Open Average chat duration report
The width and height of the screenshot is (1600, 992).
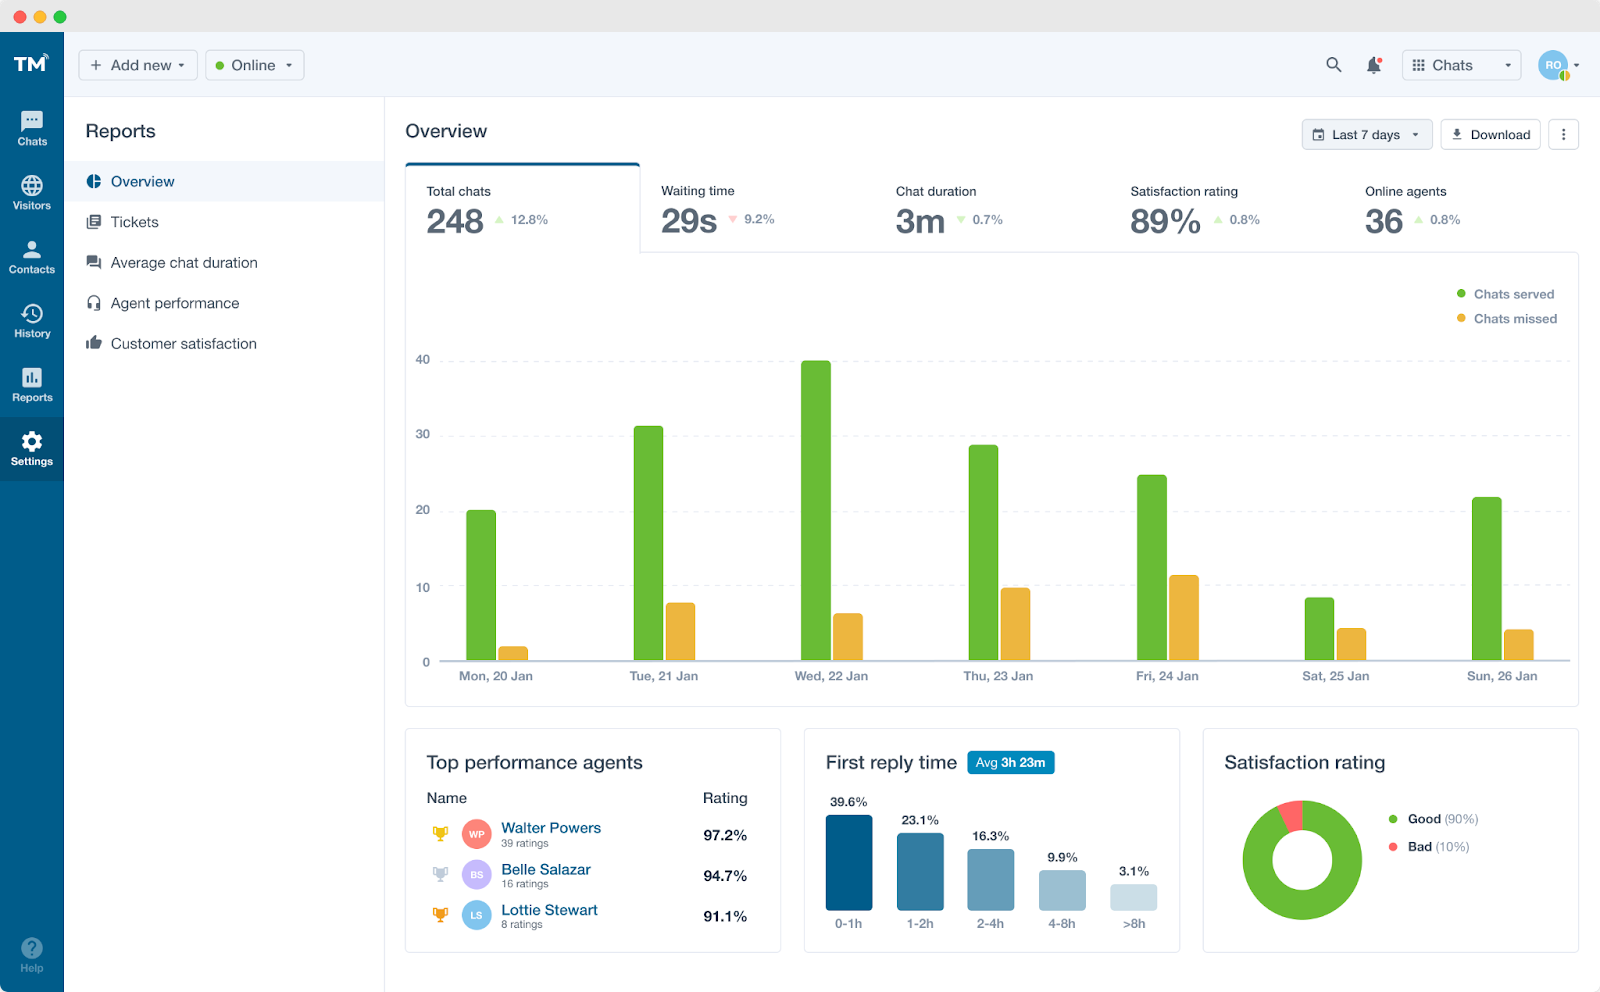coord(225,262)
